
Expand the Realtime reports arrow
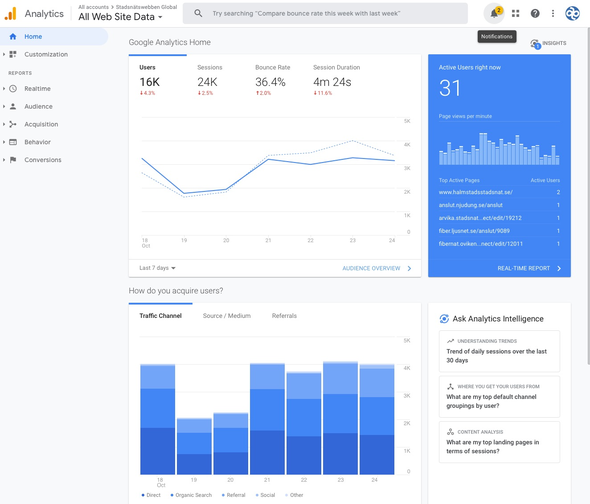pos(4,88)
